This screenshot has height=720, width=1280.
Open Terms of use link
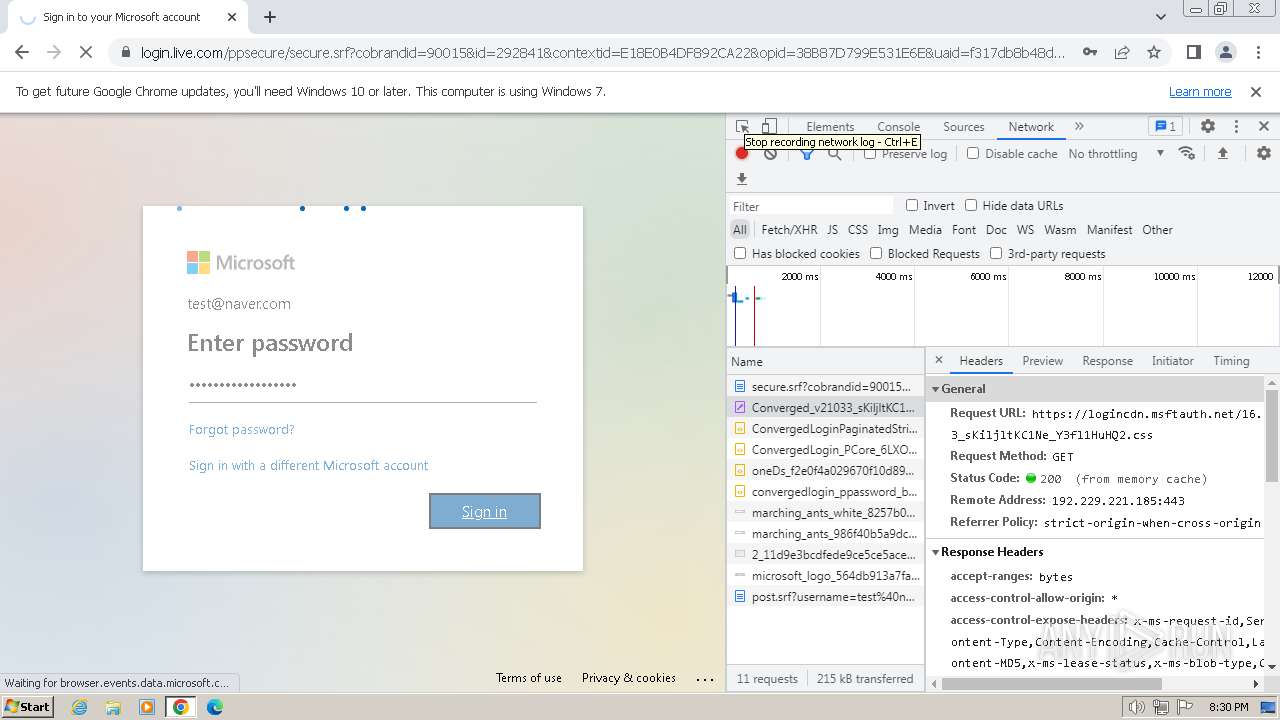point(529,677)
